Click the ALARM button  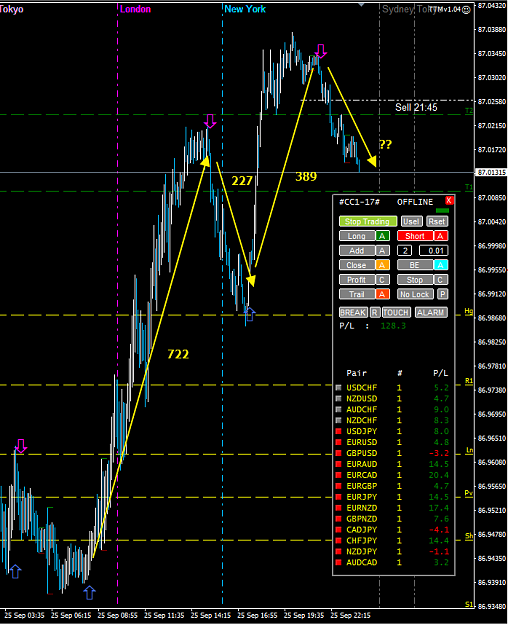click(431, 312)
